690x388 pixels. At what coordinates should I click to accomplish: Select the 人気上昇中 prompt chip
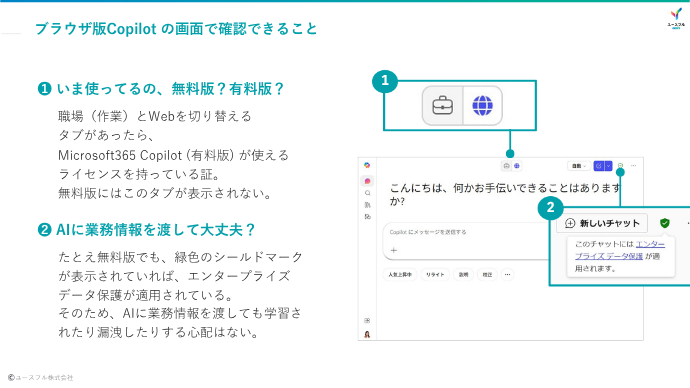[x=400, y=275]
